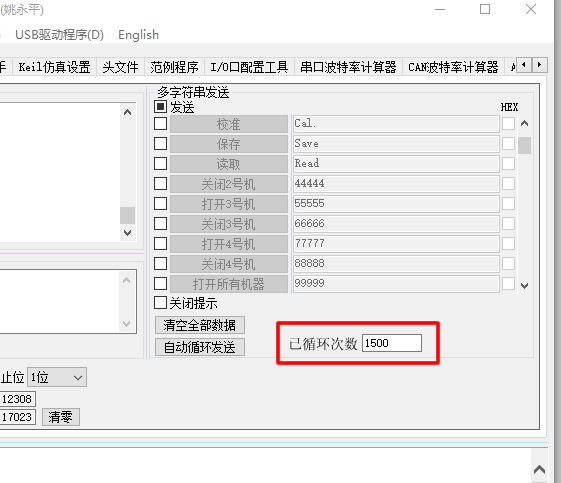The image size is (561, 483).
Task: Click the 77777 text field
Action: (396, 244)
